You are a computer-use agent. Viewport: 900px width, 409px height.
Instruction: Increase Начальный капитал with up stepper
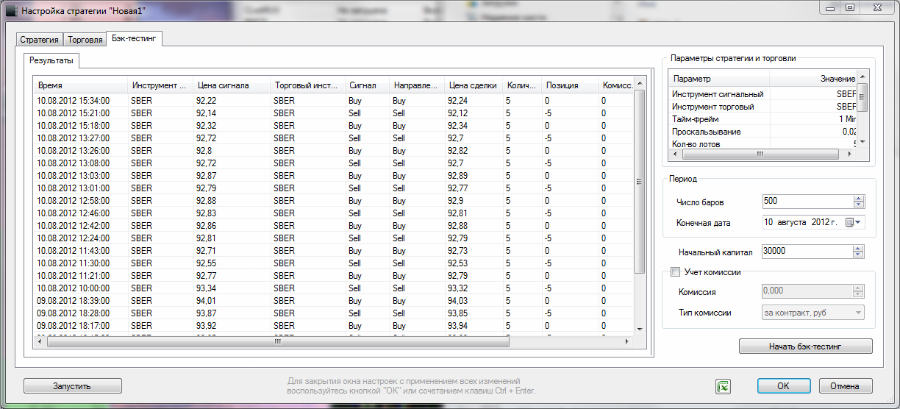click(x=859, y=248)
